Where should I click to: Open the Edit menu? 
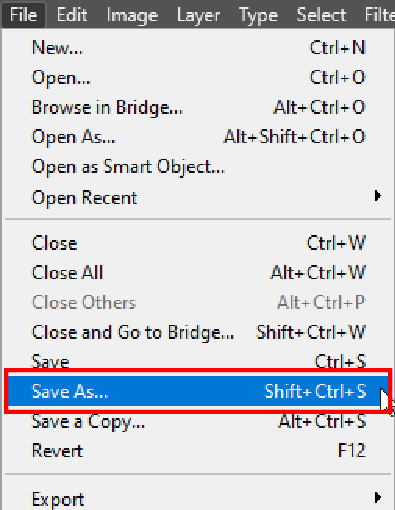coord(72,15)
